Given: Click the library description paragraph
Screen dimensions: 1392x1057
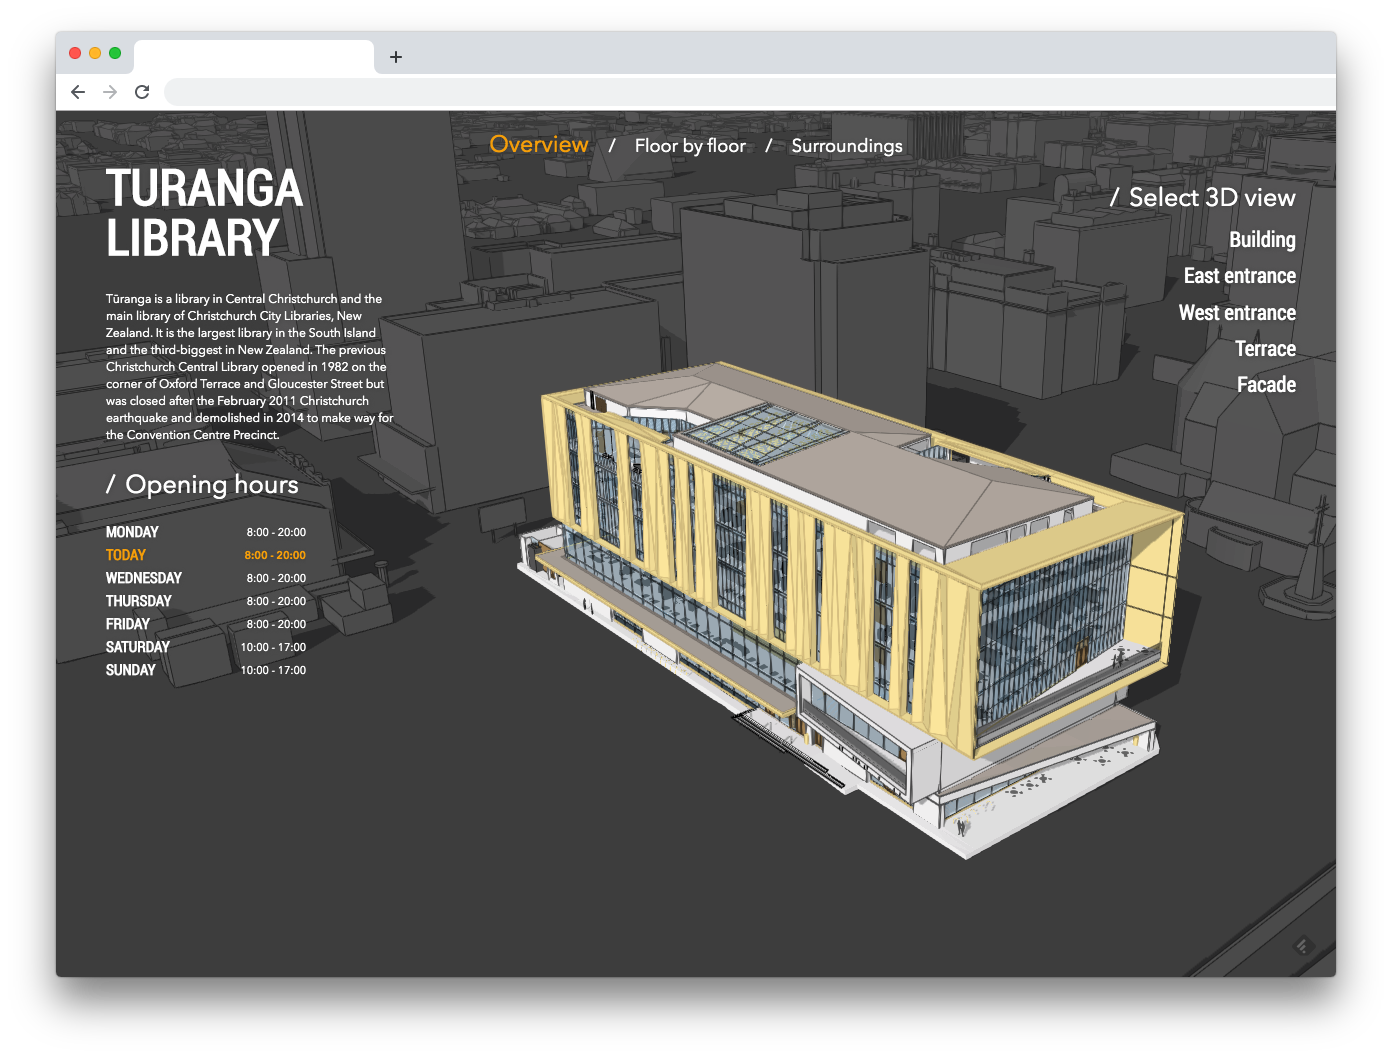Looking at the screenshot, I should 250,367.
